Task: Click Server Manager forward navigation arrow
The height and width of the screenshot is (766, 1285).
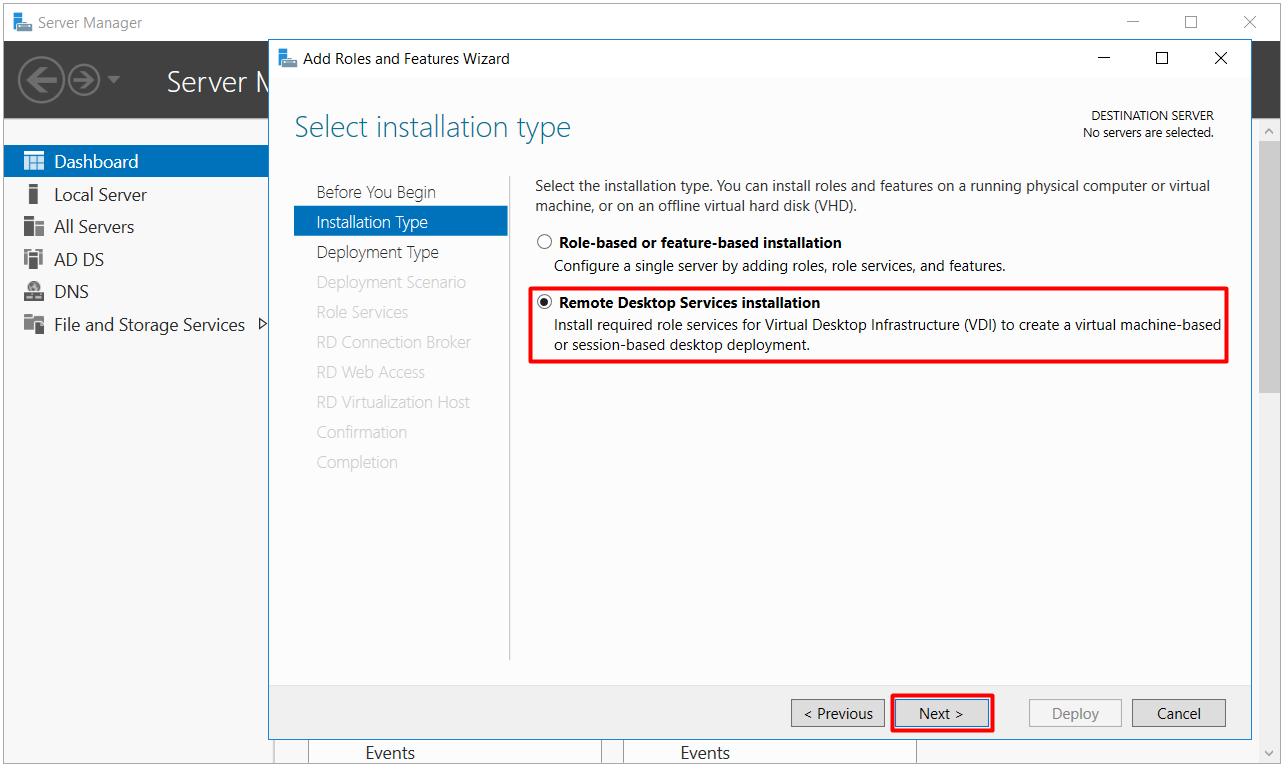Action: (84, 79)
